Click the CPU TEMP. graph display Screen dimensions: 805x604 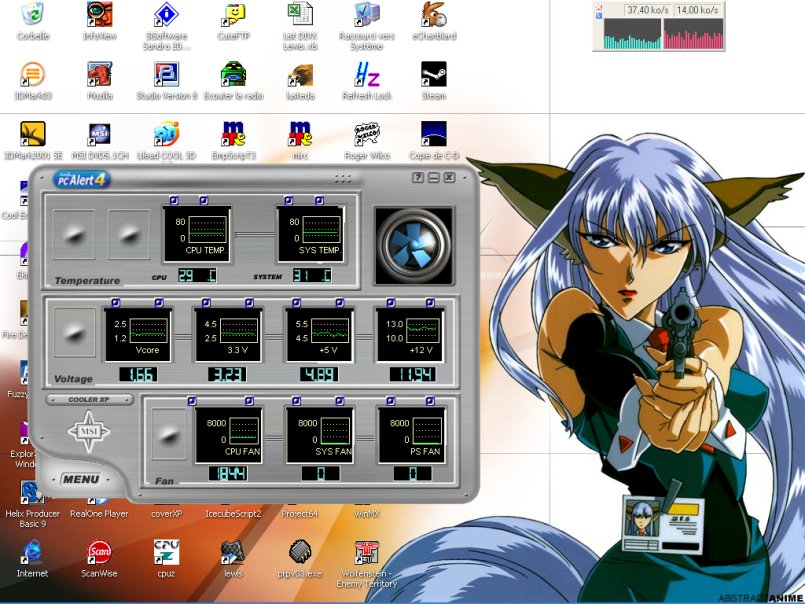pyautogui.click(x=196, y=234)
